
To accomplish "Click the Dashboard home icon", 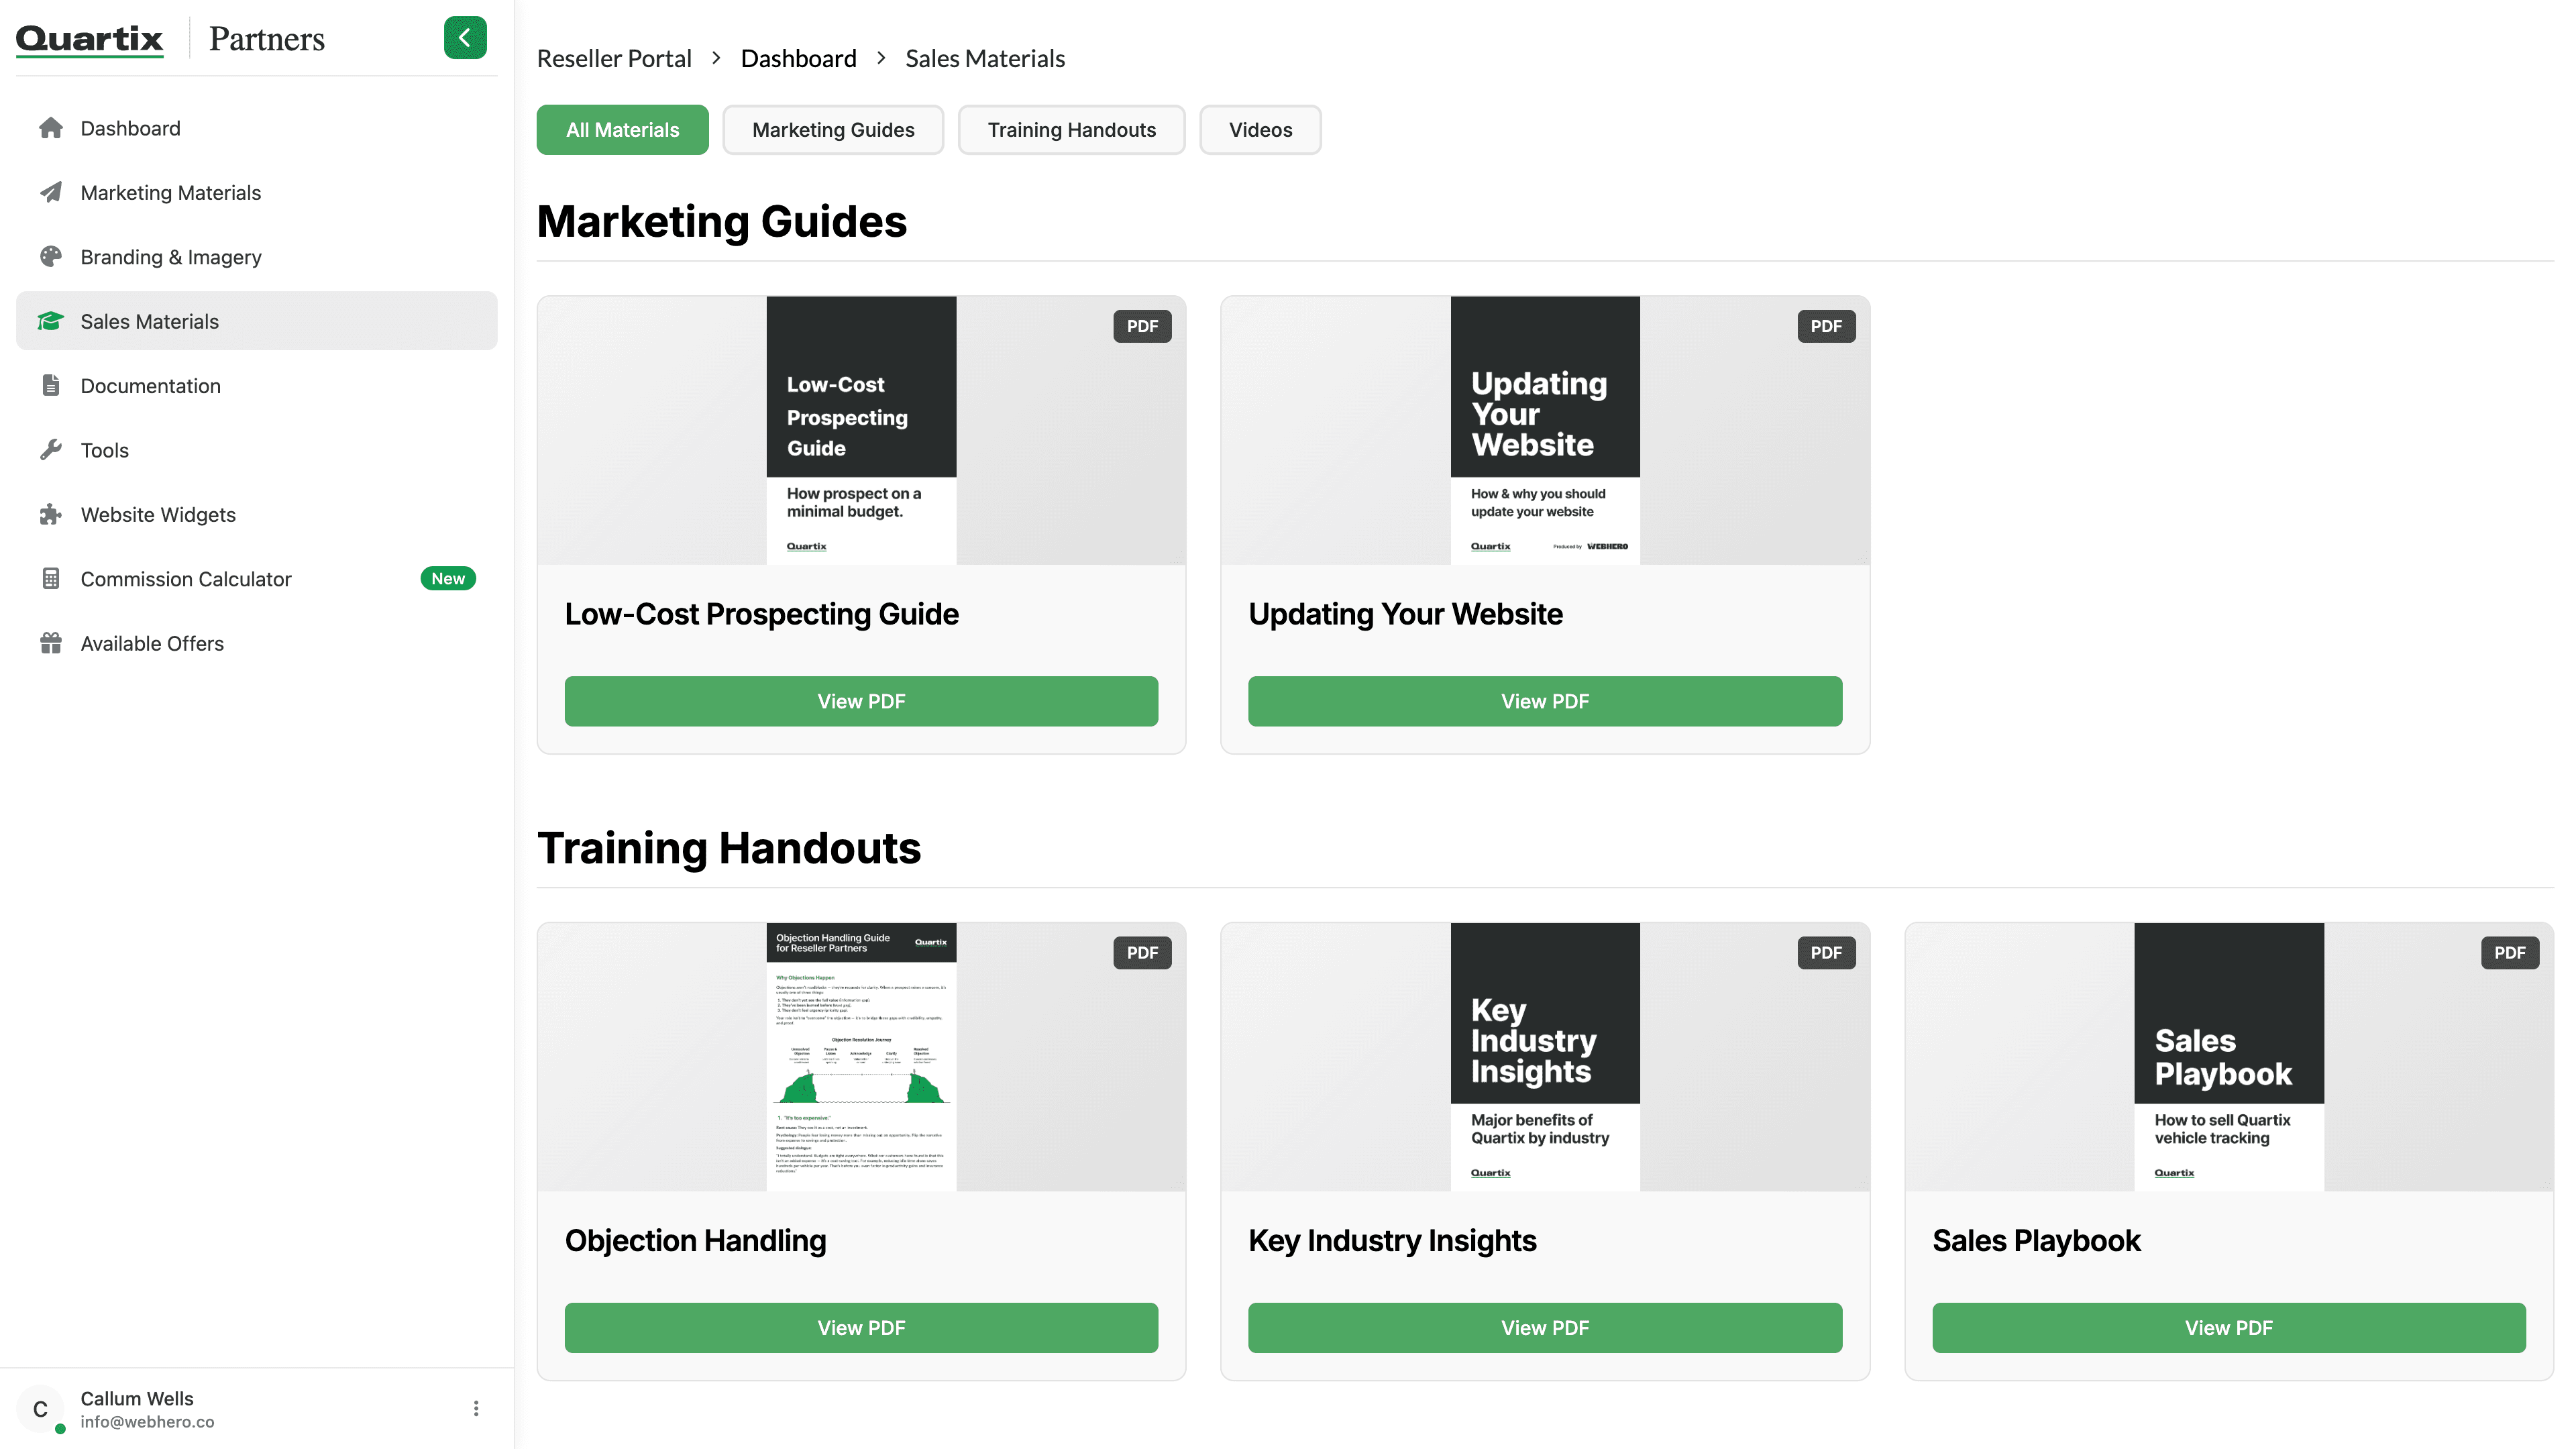I will (51, 128).
